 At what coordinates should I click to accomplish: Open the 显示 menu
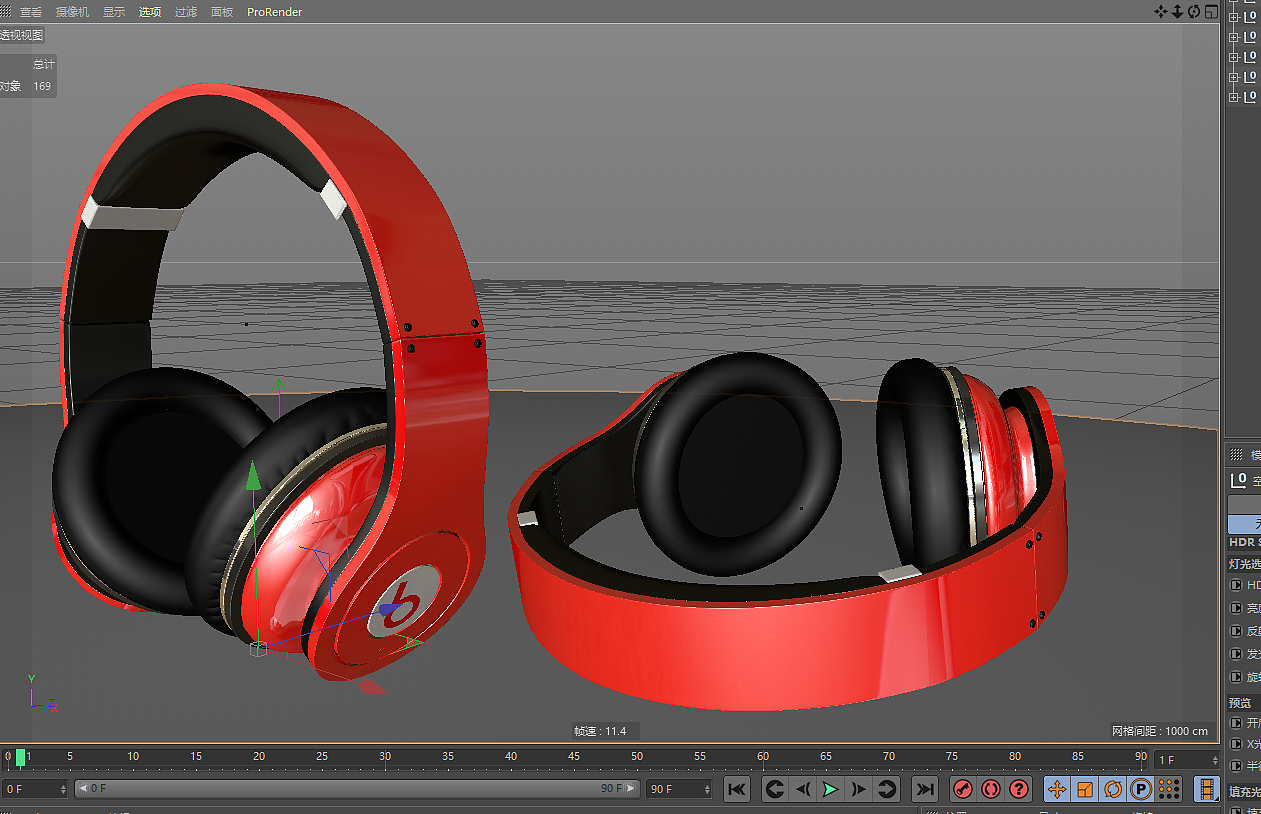pyautogui.click(x=114, y=12)
